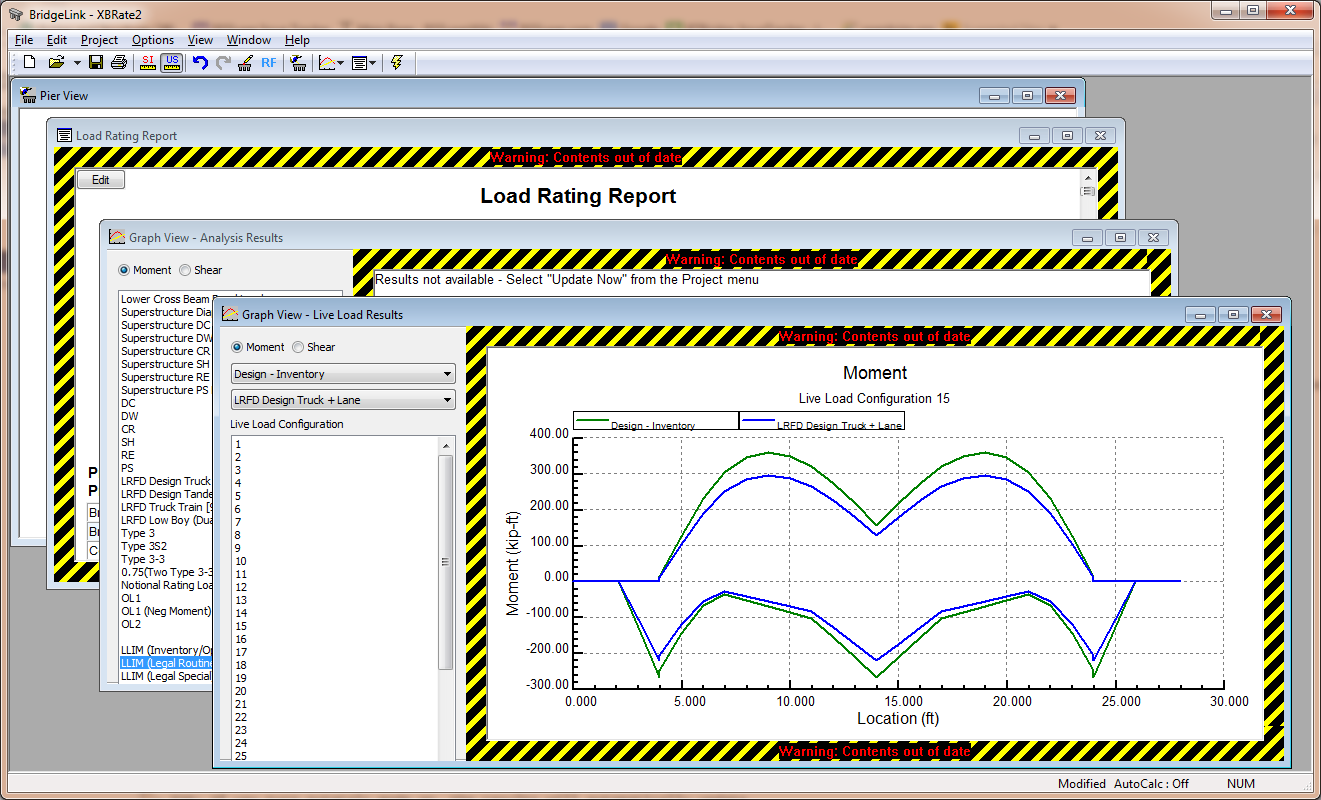Expand the LRFD Design Truck + Lane dropdown
1321x800 pixels.
[x=343, y=400]
